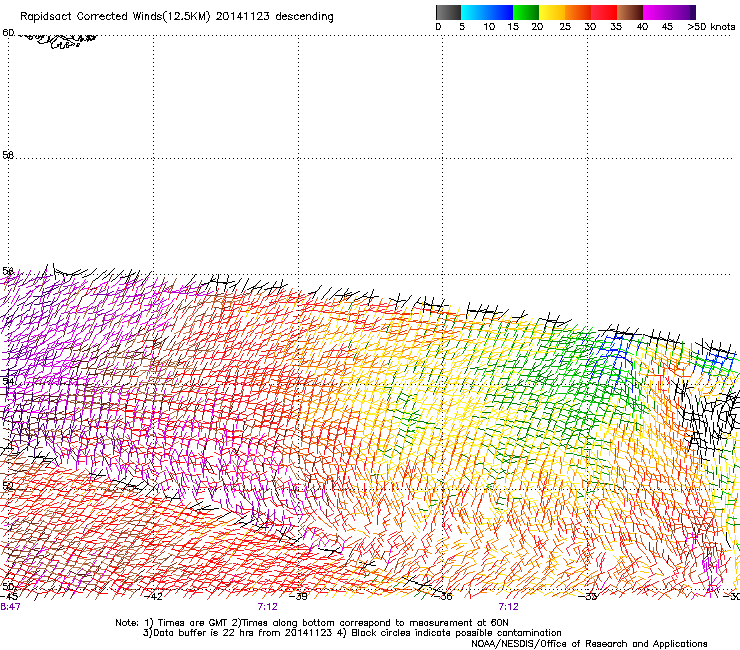Click the '-39' longitude axis label

coord(298,596)
